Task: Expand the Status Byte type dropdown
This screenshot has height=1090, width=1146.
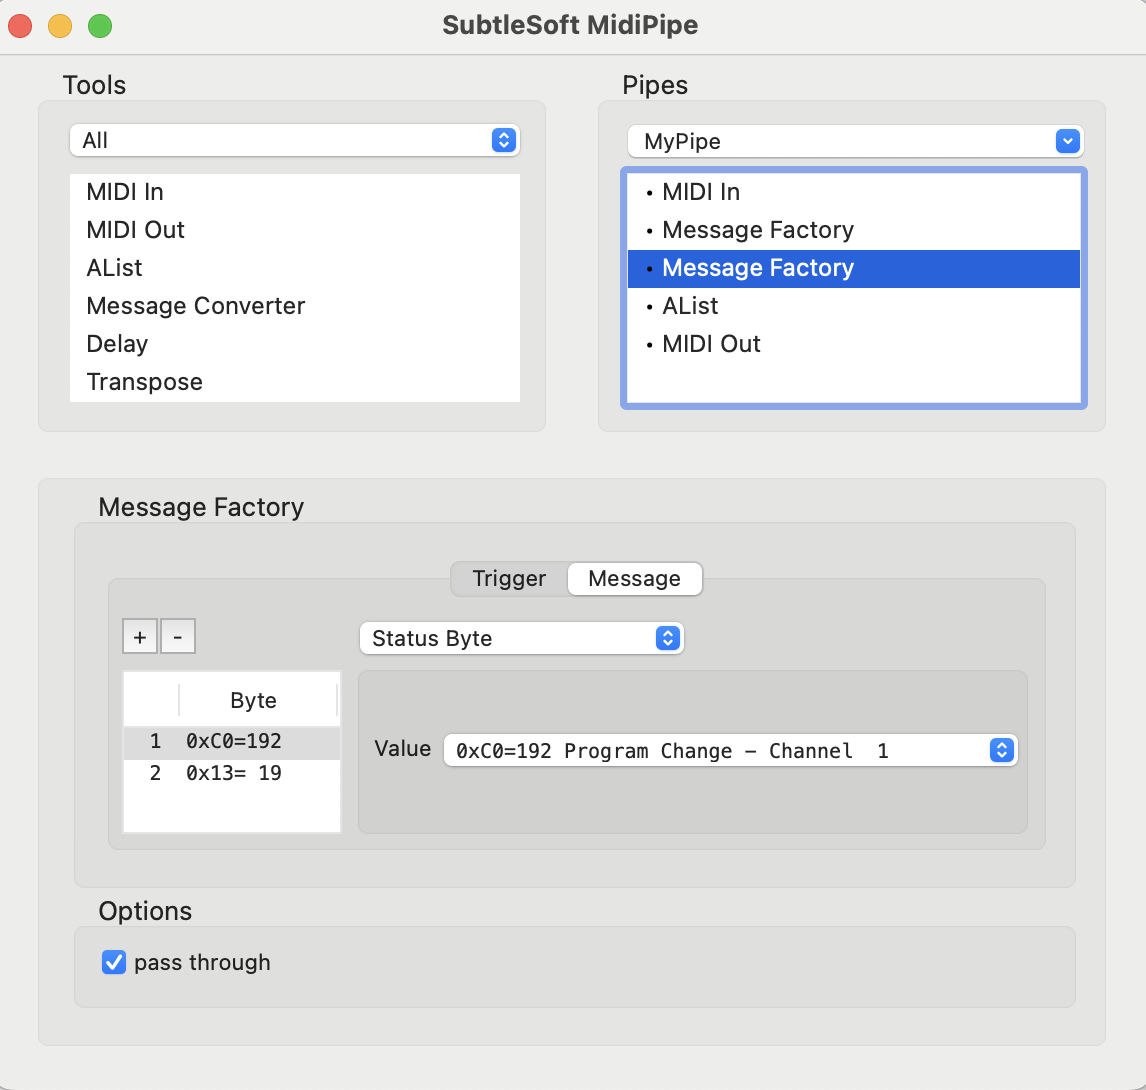Action: point(521,638)
